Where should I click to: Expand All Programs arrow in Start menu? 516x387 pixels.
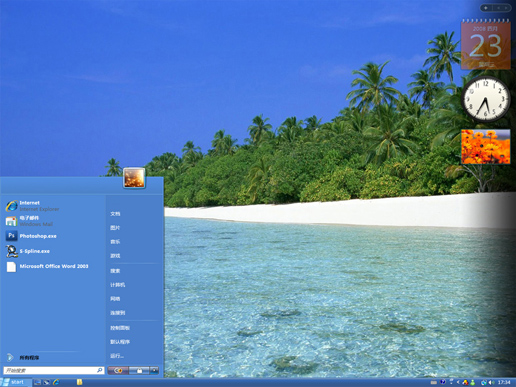click(10, 357)
